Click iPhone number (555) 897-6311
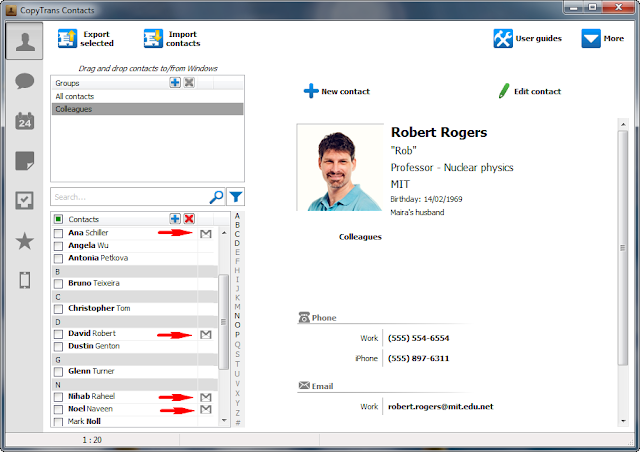 [x=418, y=358]
